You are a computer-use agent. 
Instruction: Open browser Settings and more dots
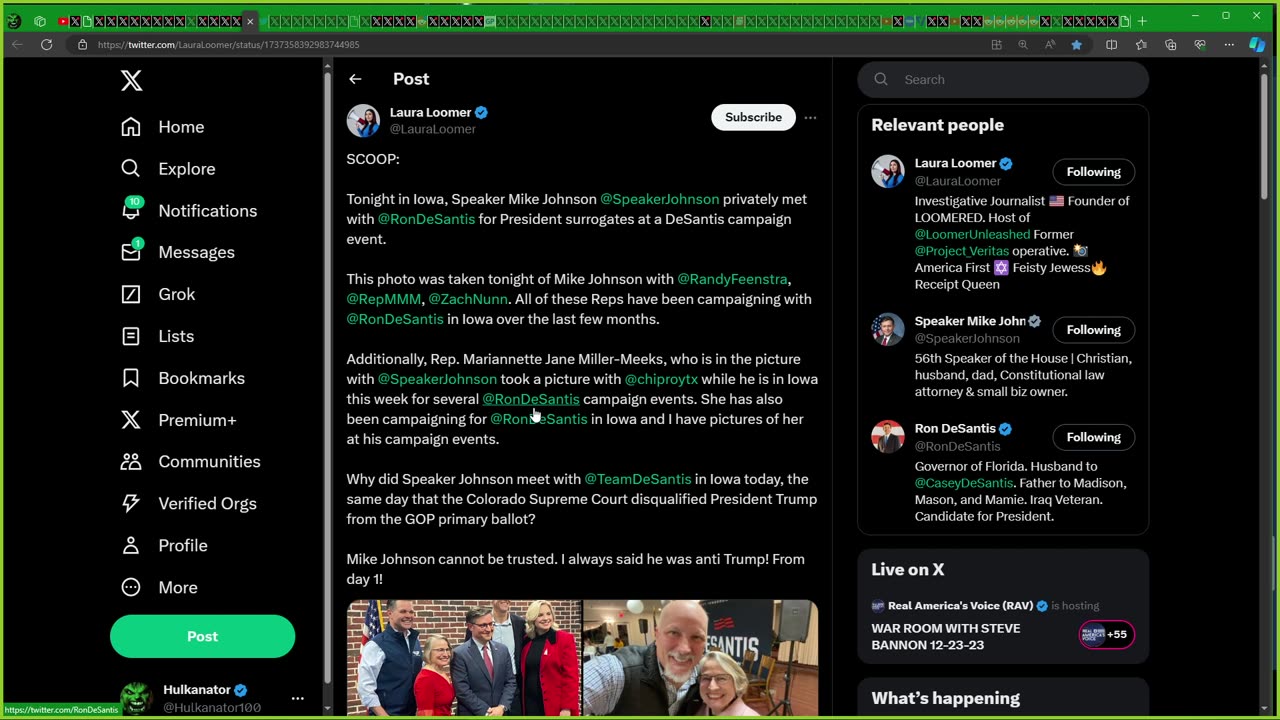click(1229, 45)
